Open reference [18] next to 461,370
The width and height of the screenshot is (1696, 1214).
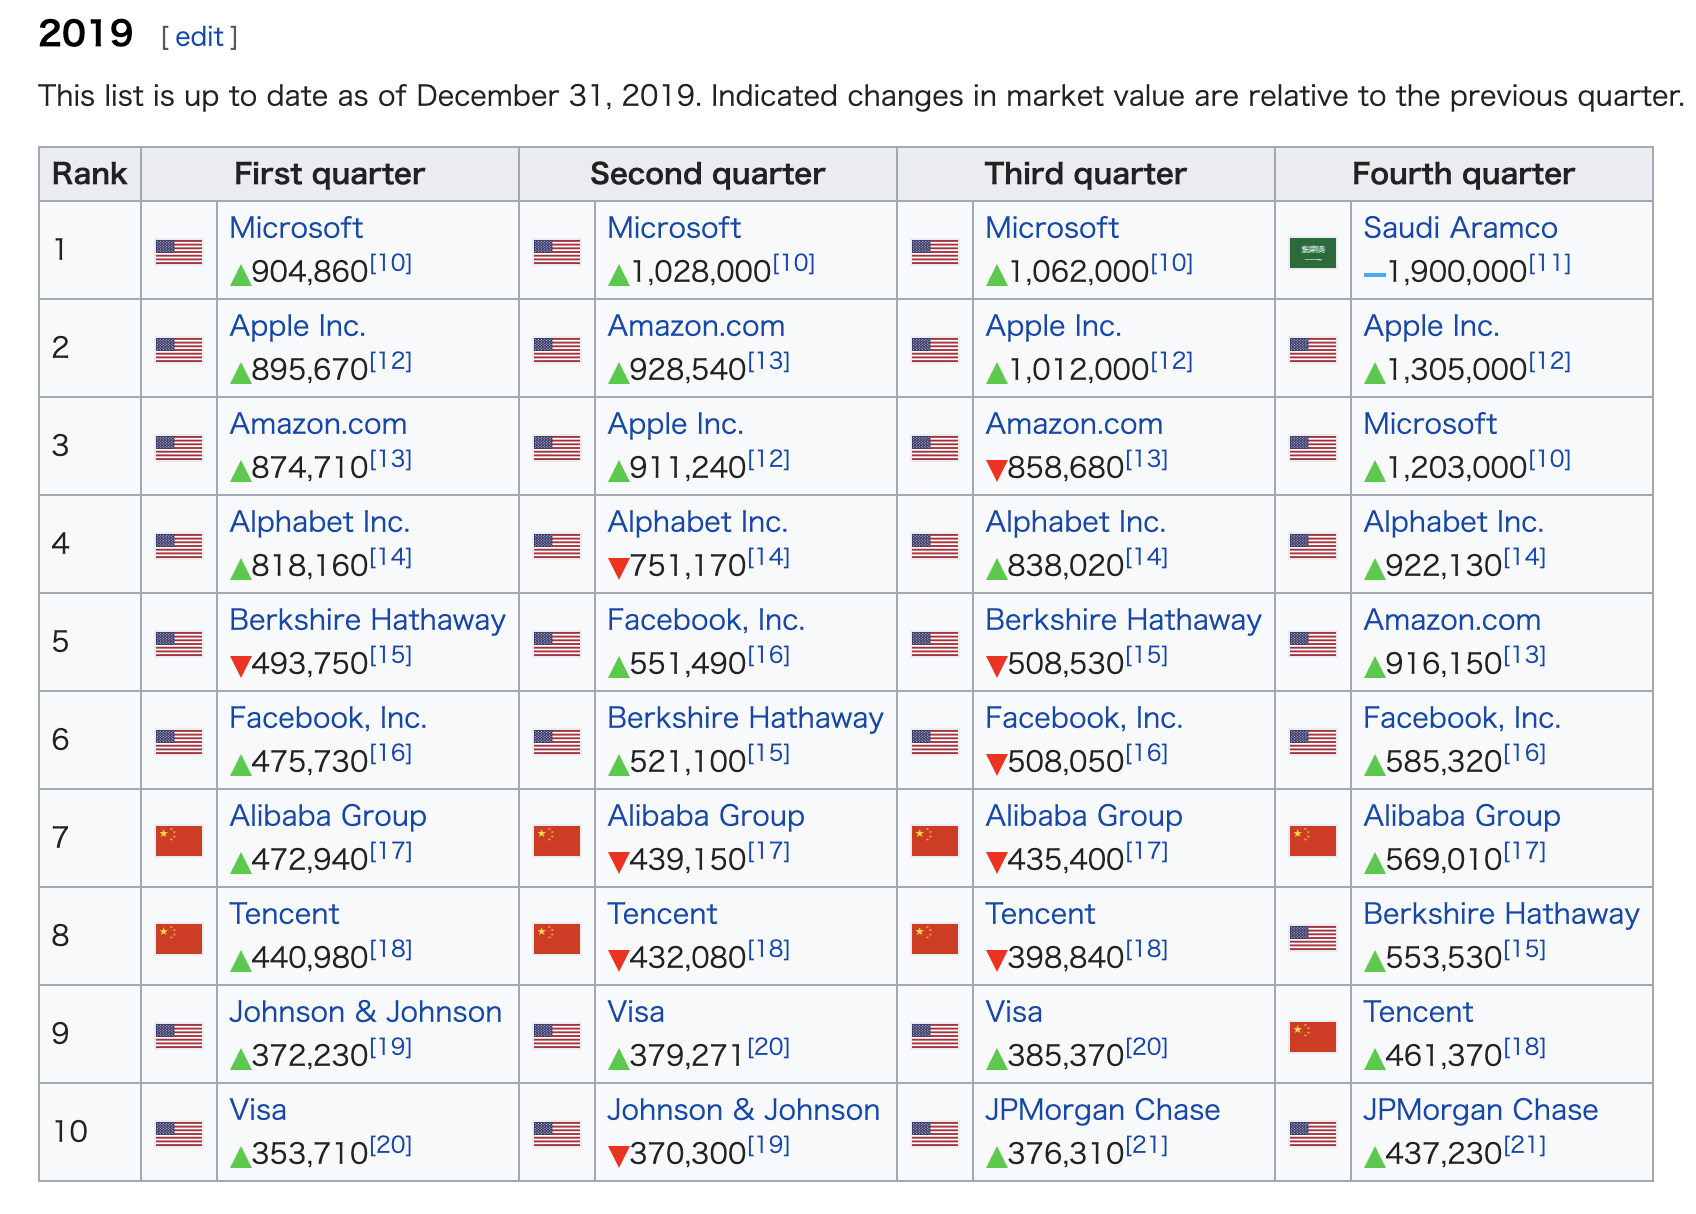point(1525,1047)
